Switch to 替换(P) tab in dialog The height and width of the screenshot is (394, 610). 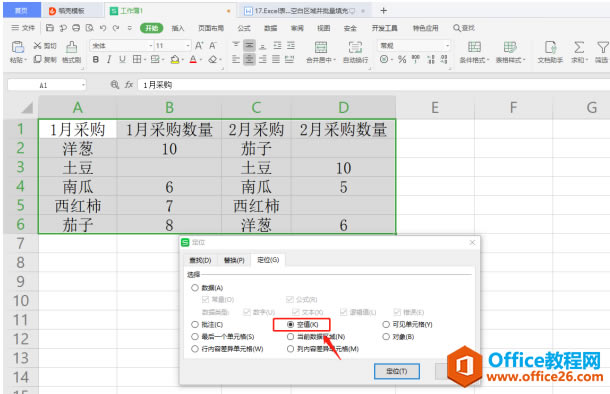tap(234, 260)
